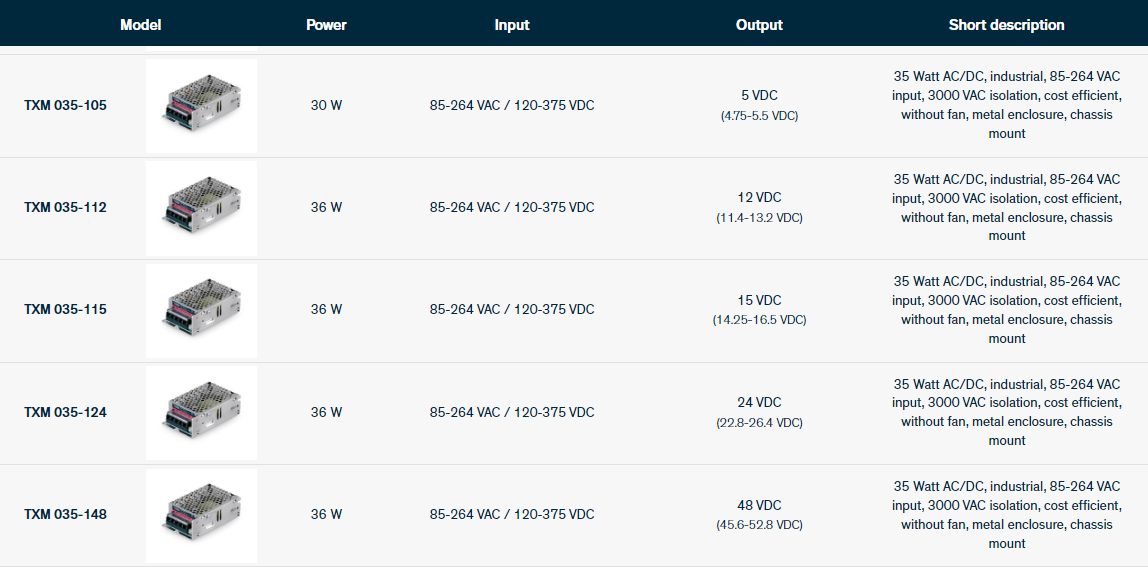The width and height of the screenshot is (1148, 567).
Task: Select the TXM 035-115 product picture
Action: pos(201,310)
